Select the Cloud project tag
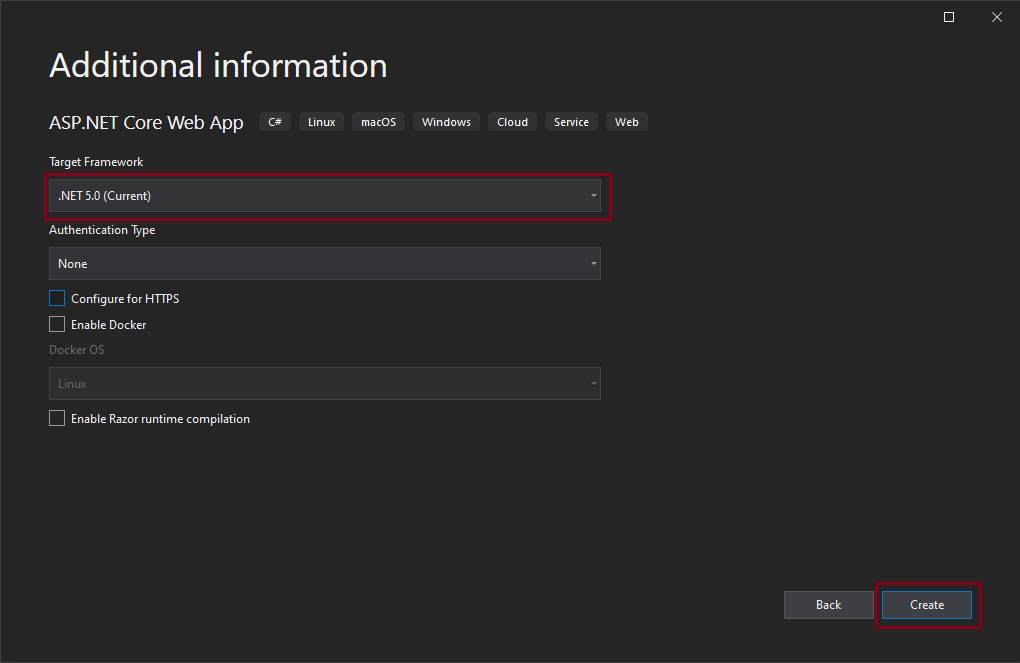 [511, 121]
